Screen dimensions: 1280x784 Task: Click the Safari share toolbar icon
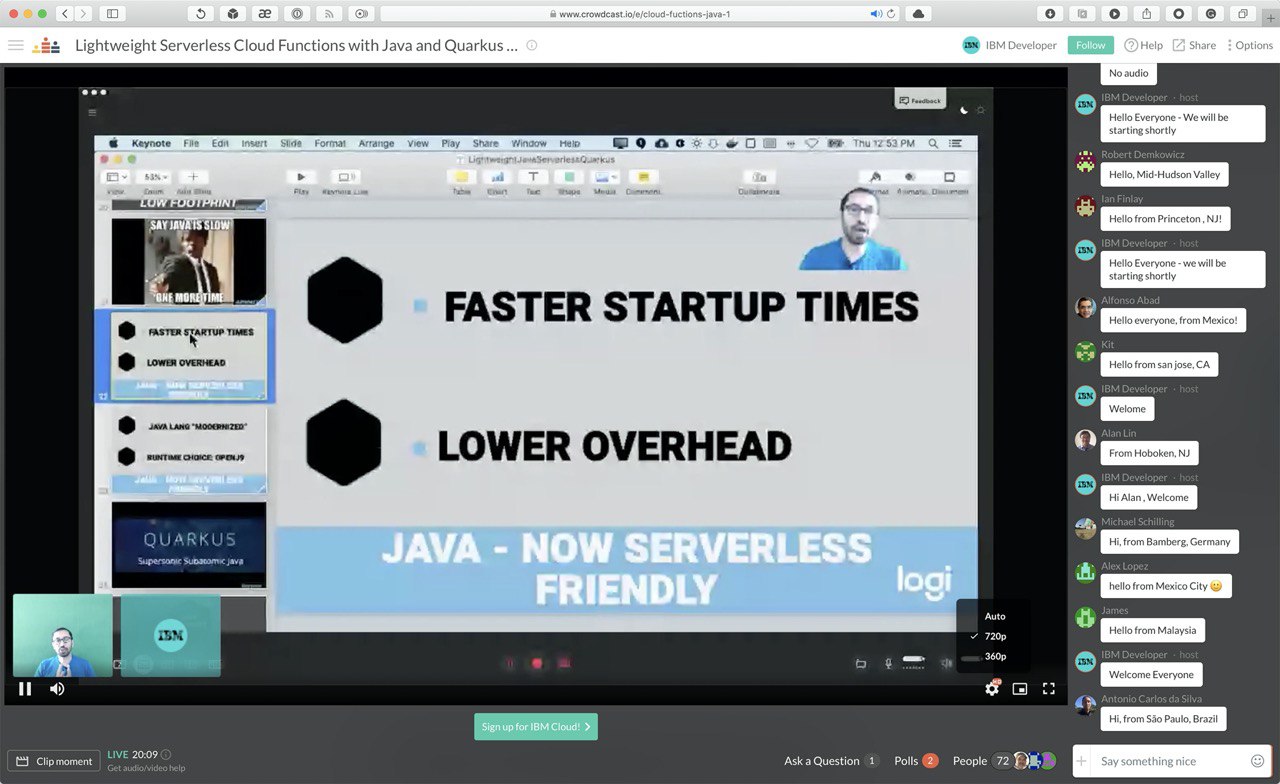point(1146,13)
